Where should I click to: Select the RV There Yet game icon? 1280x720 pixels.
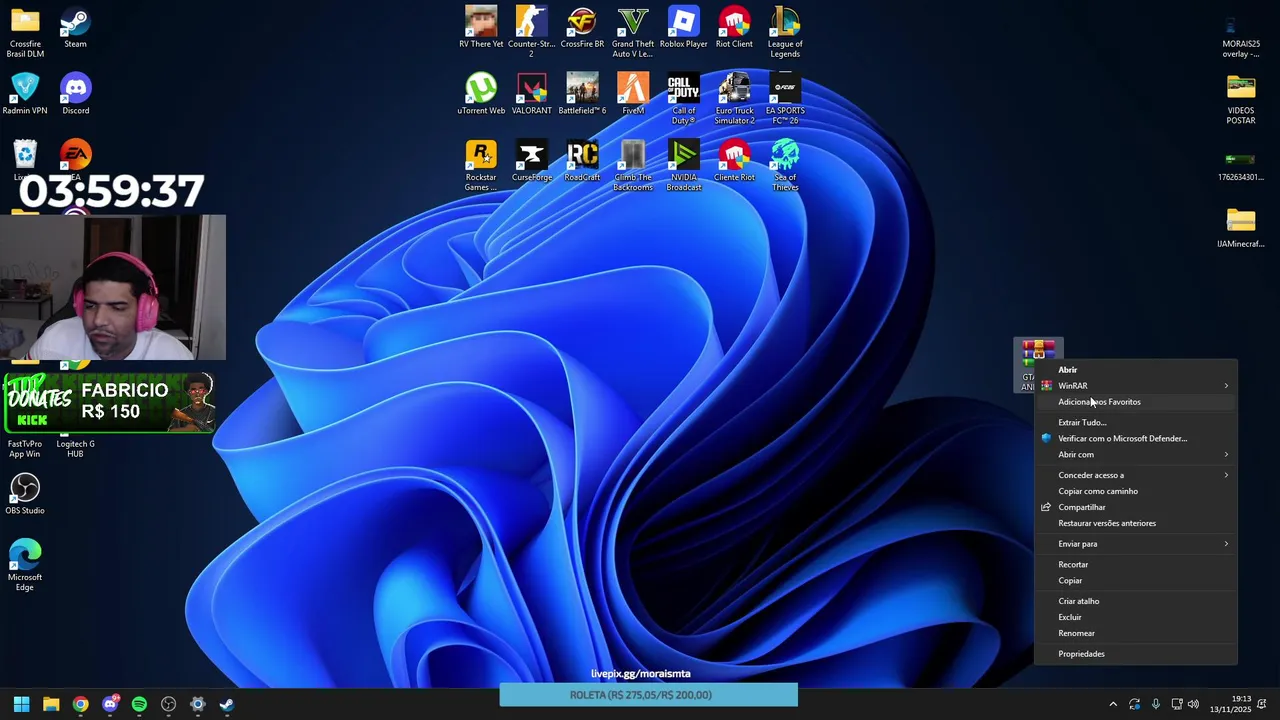tap(481, 28)
